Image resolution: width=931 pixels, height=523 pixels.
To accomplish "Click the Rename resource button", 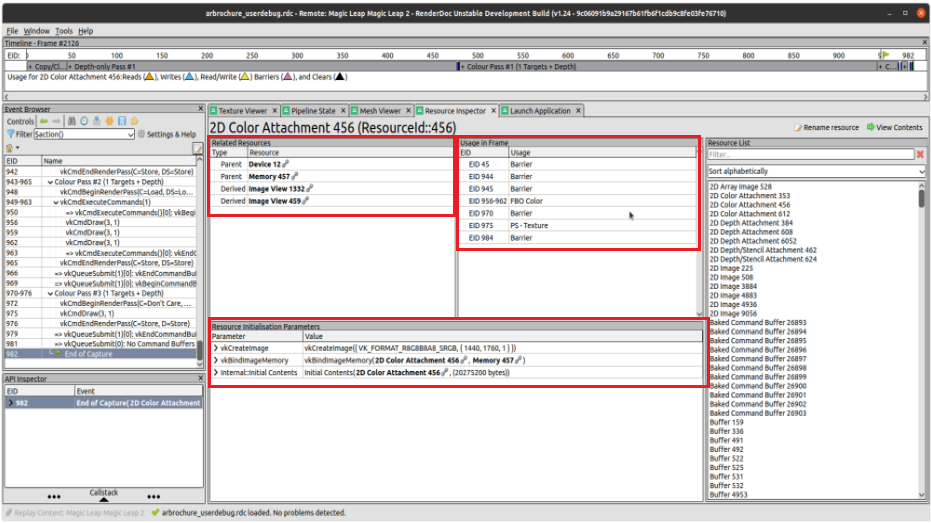I will pyautogui.click(x=826, y=128).
